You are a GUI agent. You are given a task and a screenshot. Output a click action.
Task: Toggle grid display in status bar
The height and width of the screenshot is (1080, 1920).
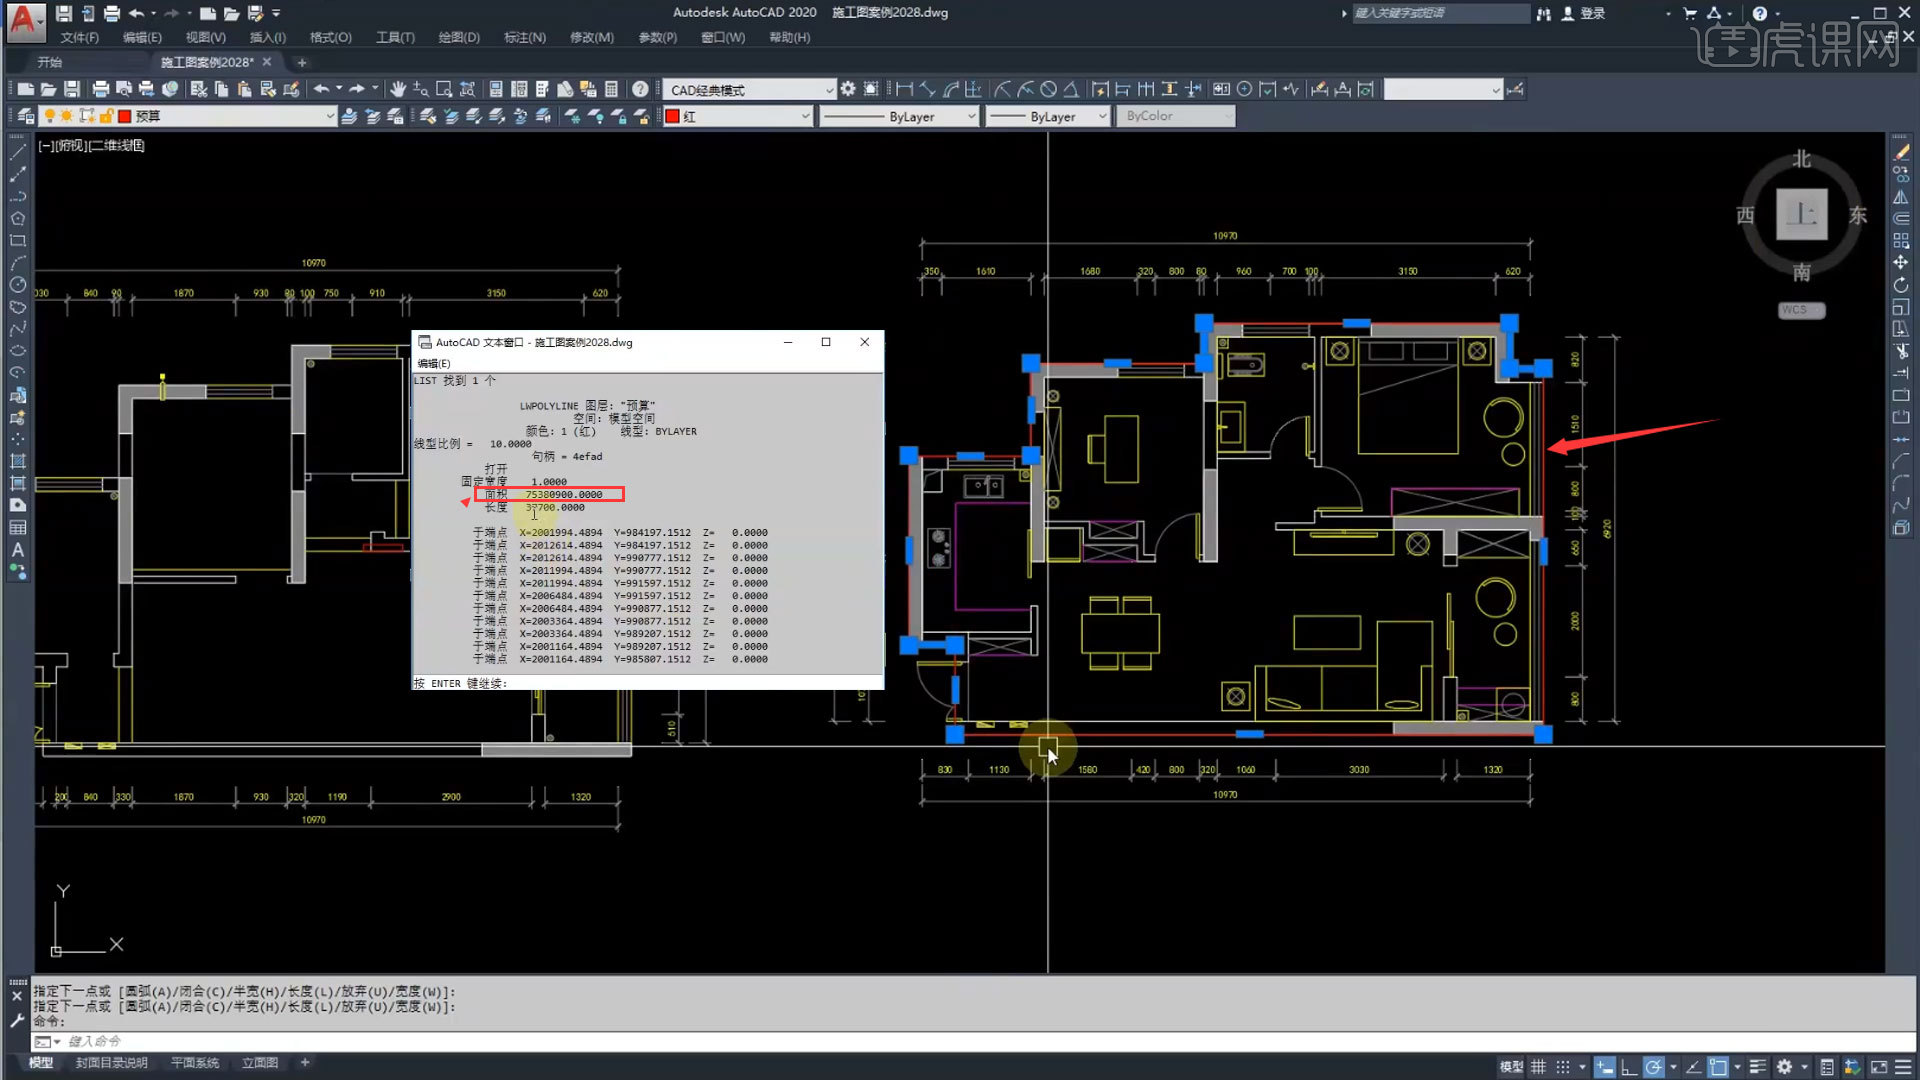coord(1538,1067)
